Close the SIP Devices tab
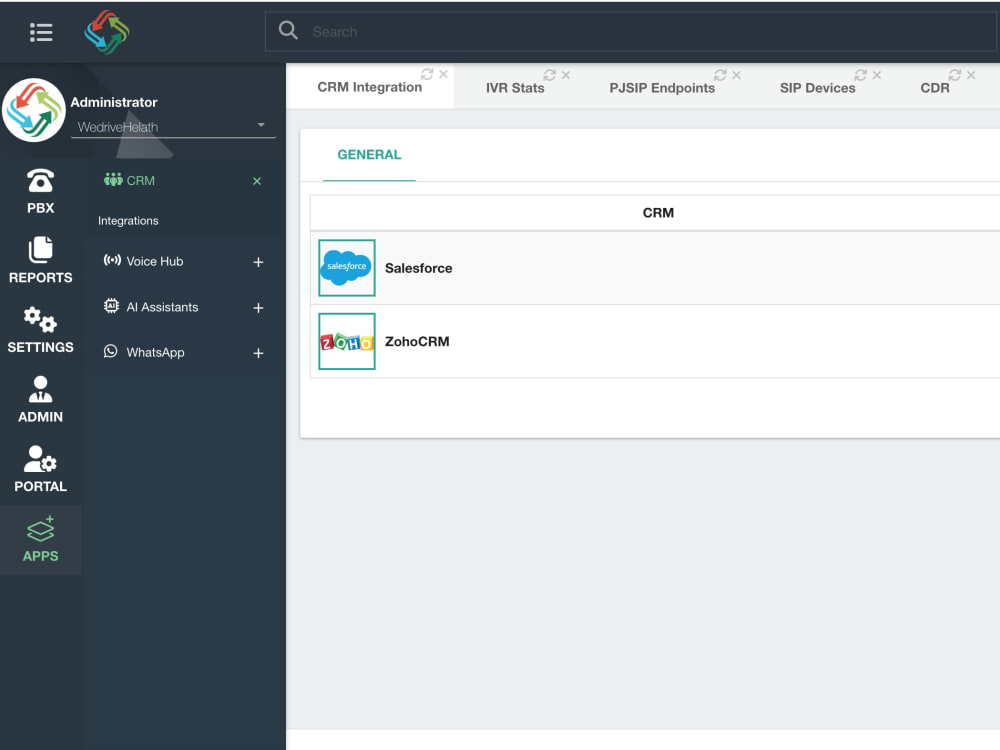Image resolution: width=1000 pixels, height=750 pixels. pos(877,75)
